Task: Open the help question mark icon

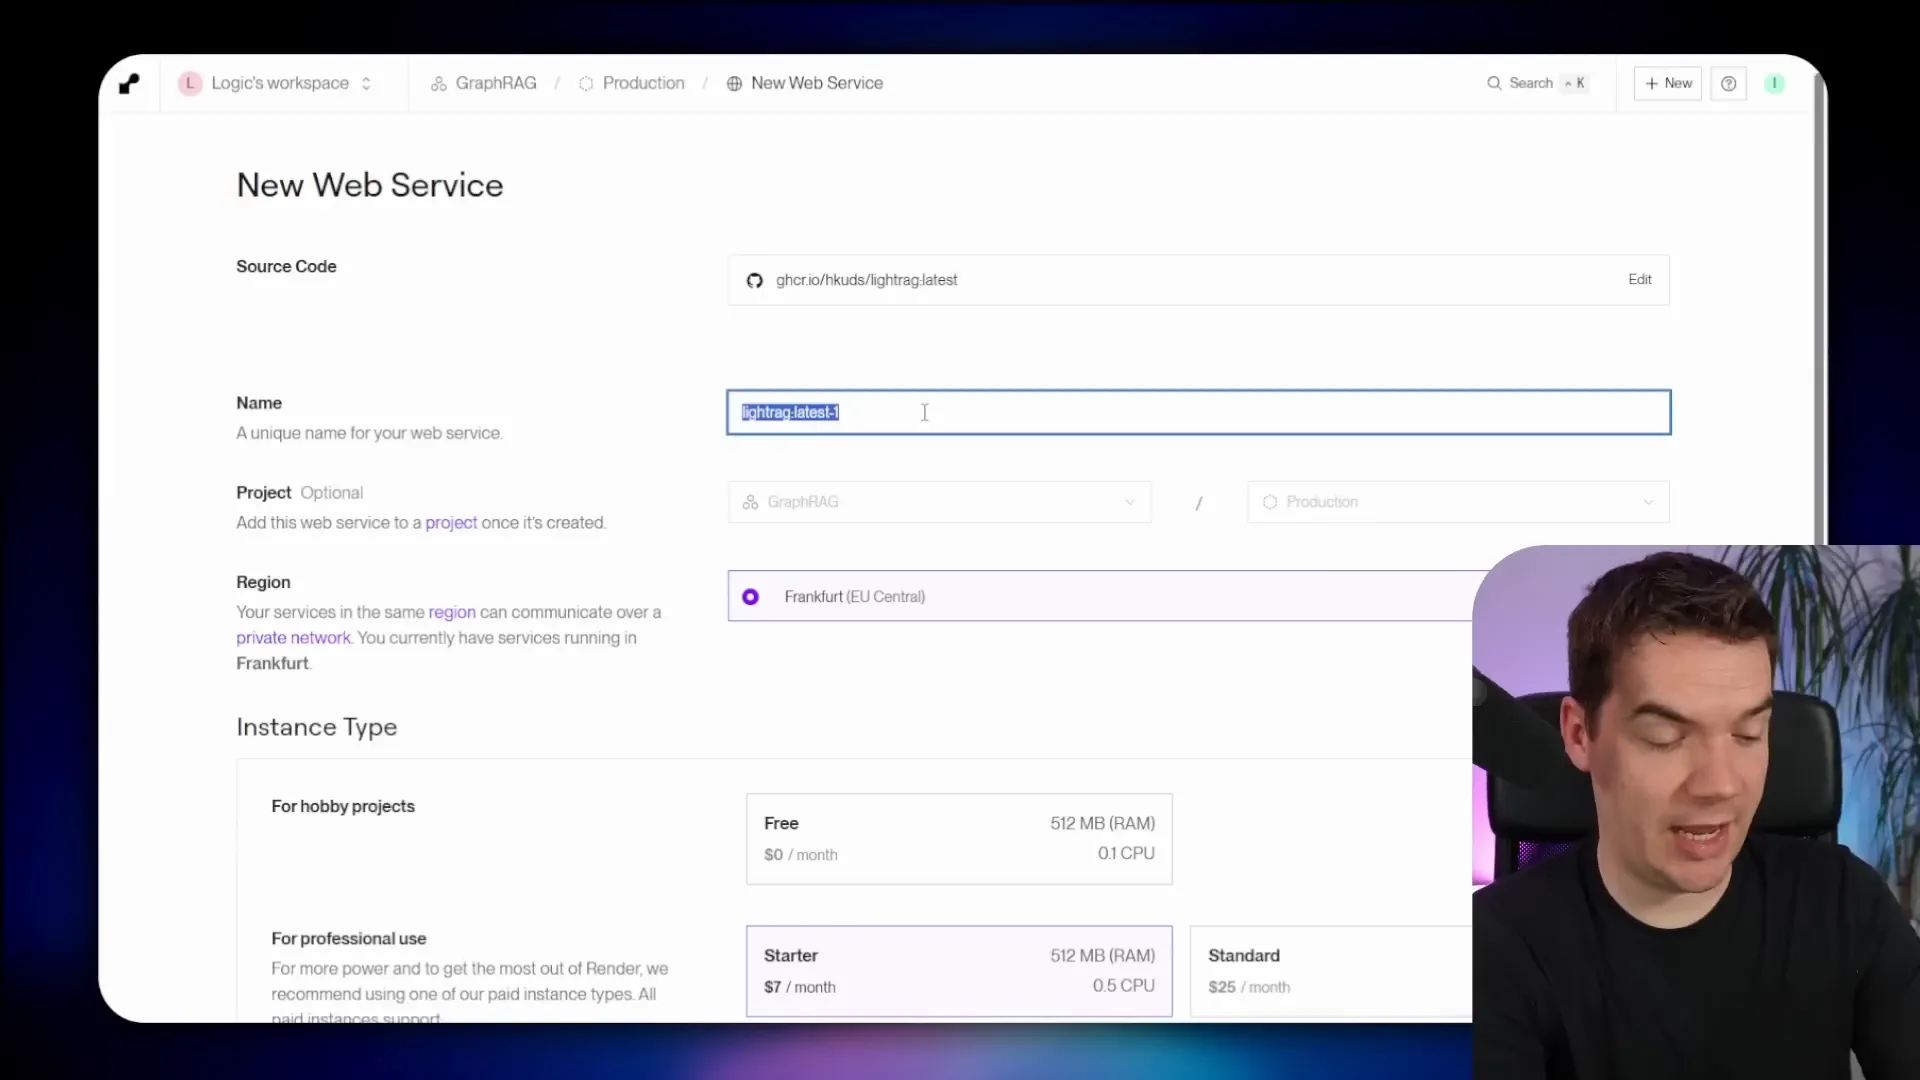Action: [x=1728, y=84]
